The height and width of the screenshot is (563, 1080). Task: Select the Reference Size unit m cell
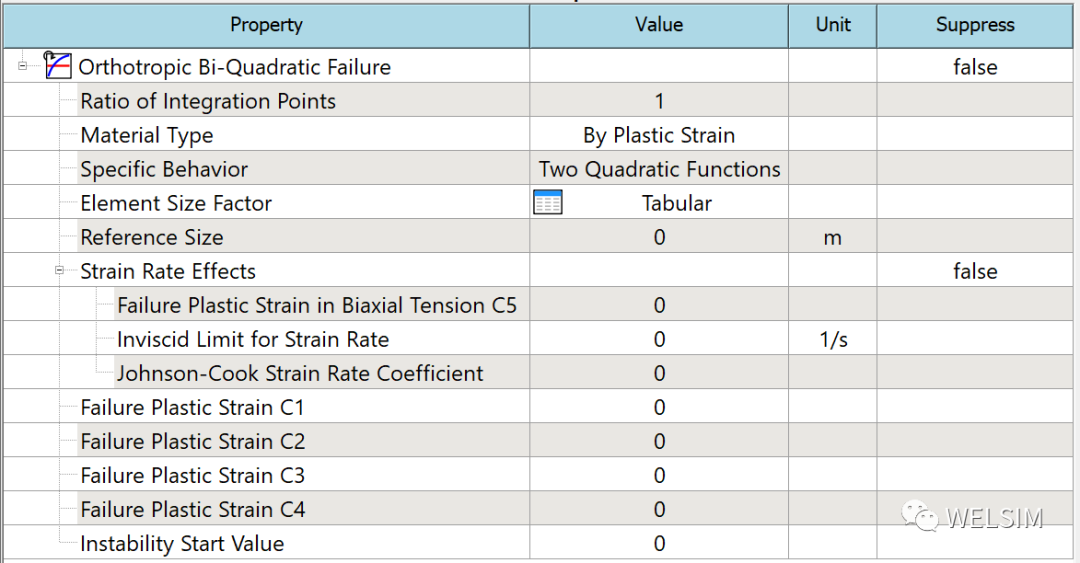pos(833,237)
